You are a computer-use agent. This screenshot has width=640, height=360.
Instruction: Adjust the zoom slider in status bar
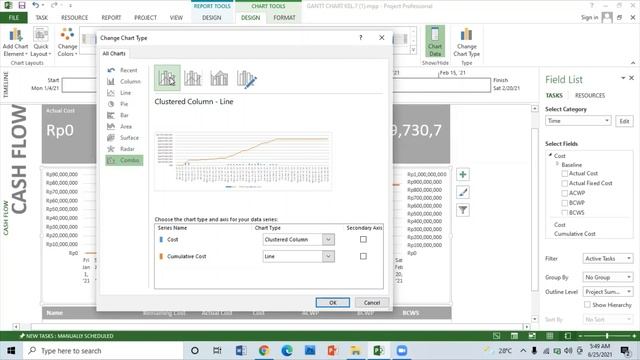pos(607,336)
